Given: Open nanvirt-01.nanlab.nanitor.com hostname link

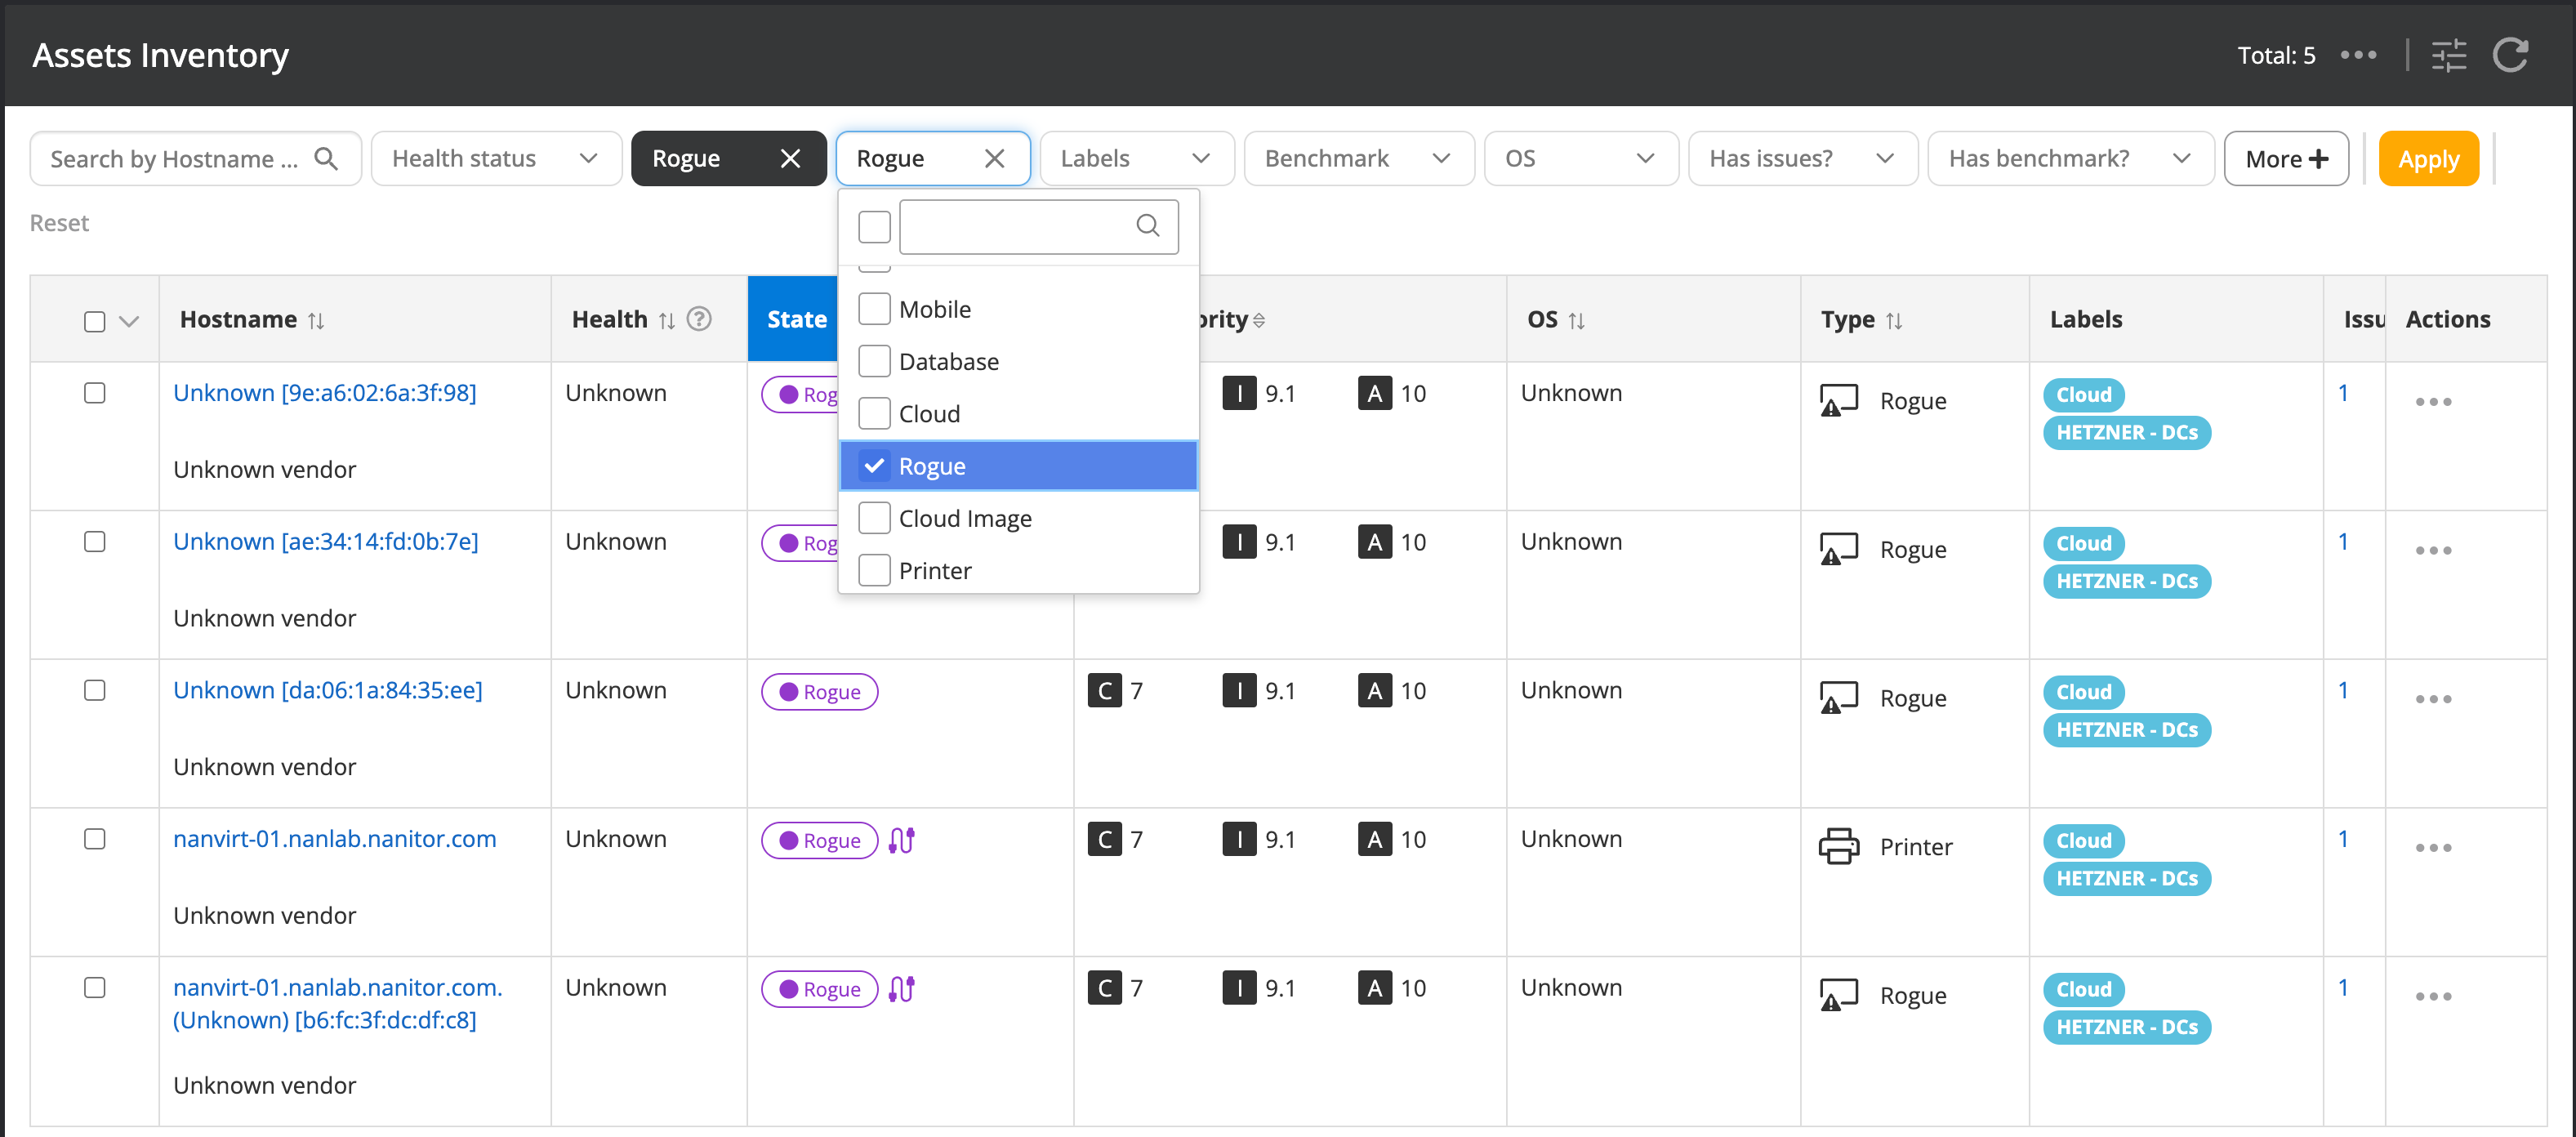Looking at the screenshot, I should point(334,838).
